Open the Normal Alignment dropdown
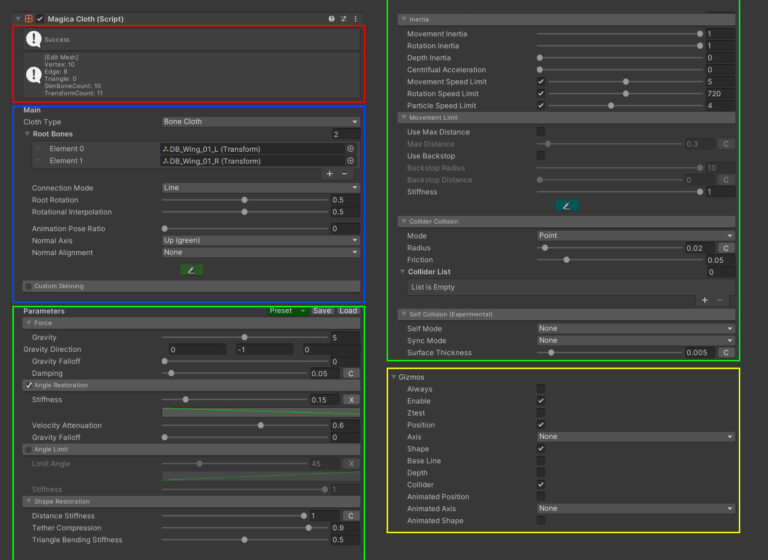The height and width of the screenshot is (560, 768). 261,252
